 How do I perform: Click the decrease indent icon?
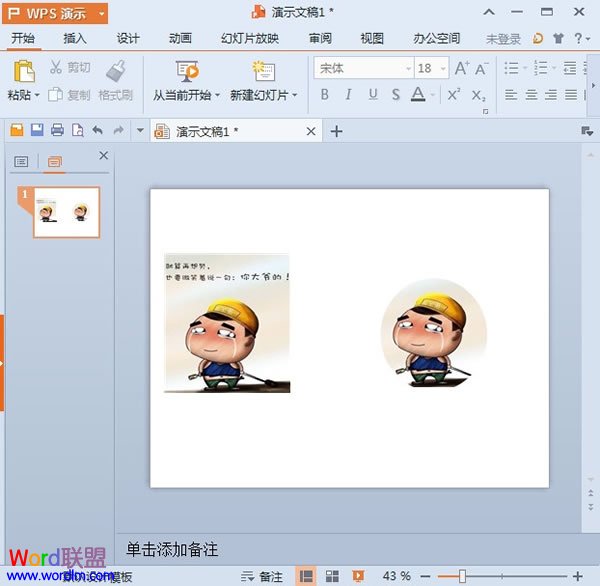point(570,68)
